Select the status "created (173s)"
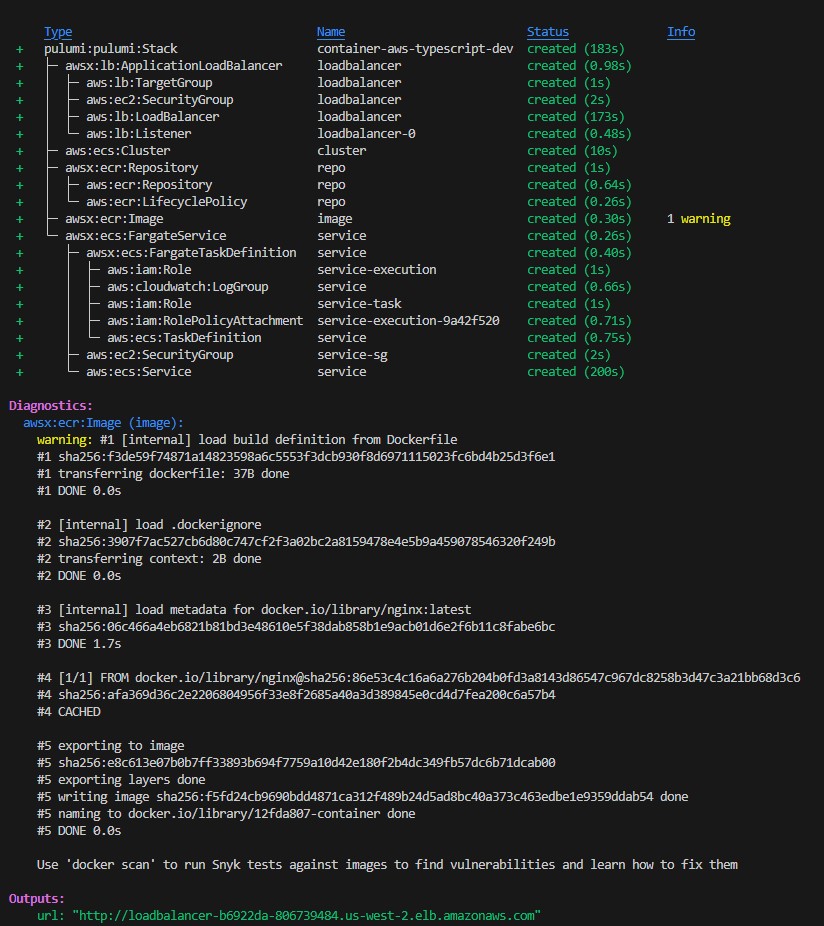The image size is (824, 926). coord(576,117)
